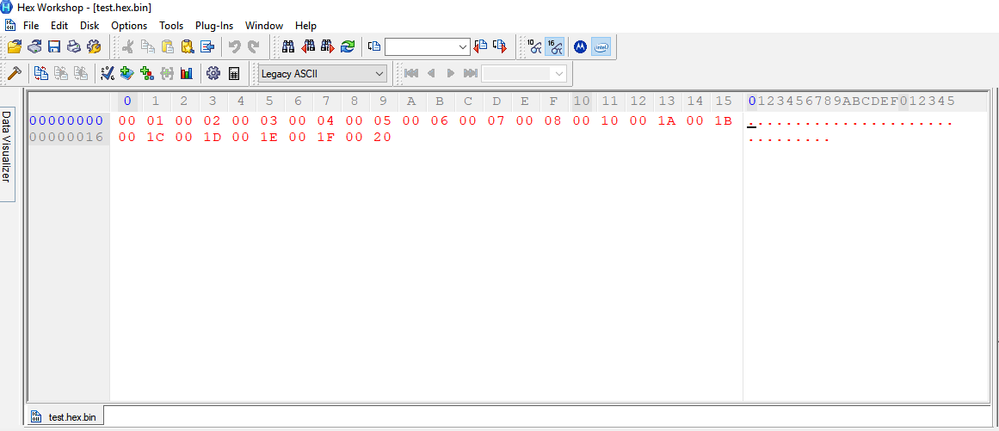Click Goto forward icon with right red arrow
999x431 pixels.
[x=500, y=47]
